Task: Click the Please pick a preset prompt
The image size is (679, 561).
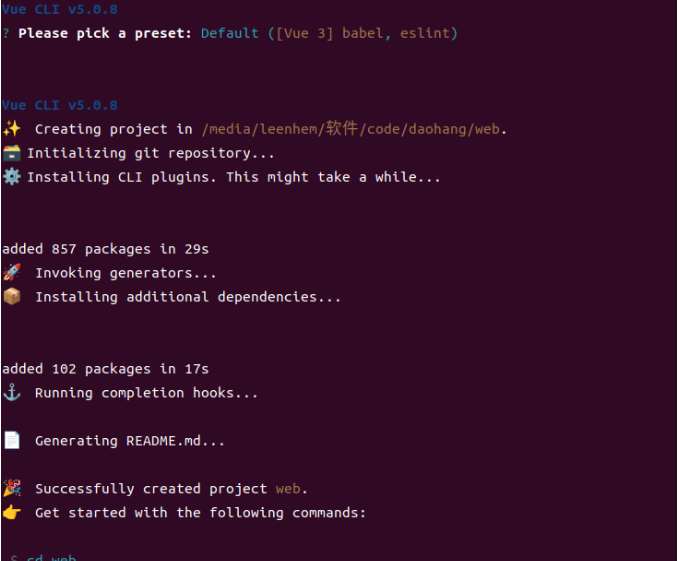Action: [104, 33]
